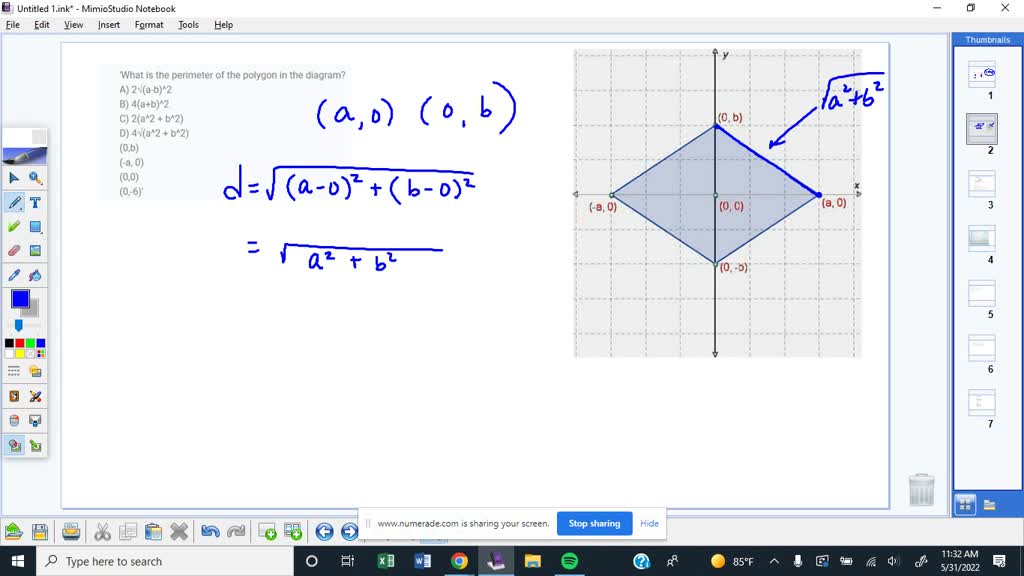Viewport: 1024px width, 576px height.
Task: Select the Text tool
Action: coord(35,202)
